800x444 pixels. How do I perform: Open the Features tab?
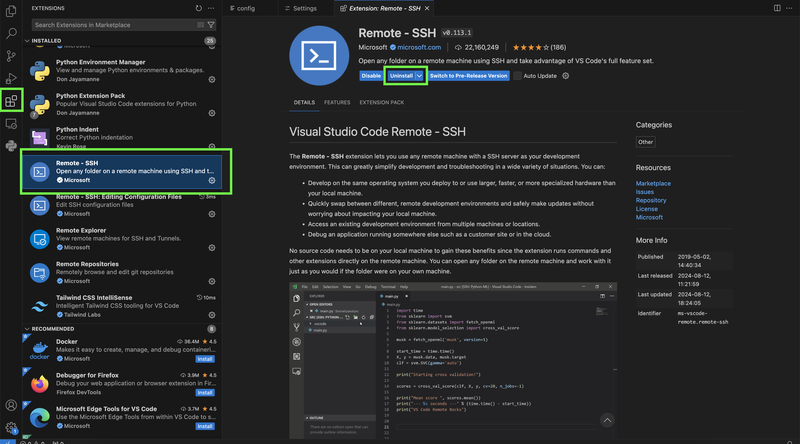click(x=337, y=103)
